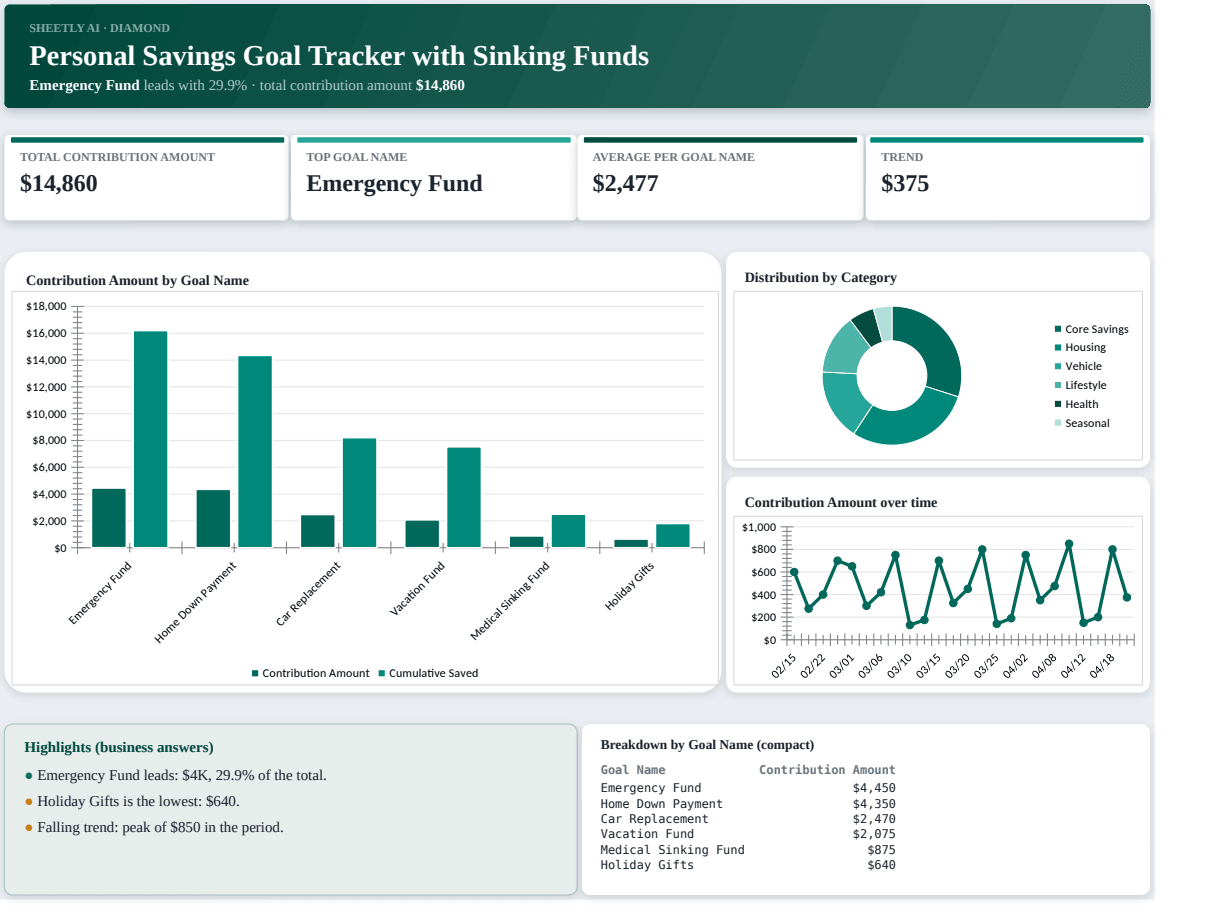This screenshot has height=922, width=1227.
Task: Click the first data point of the line chart
Action: (794, 572)
